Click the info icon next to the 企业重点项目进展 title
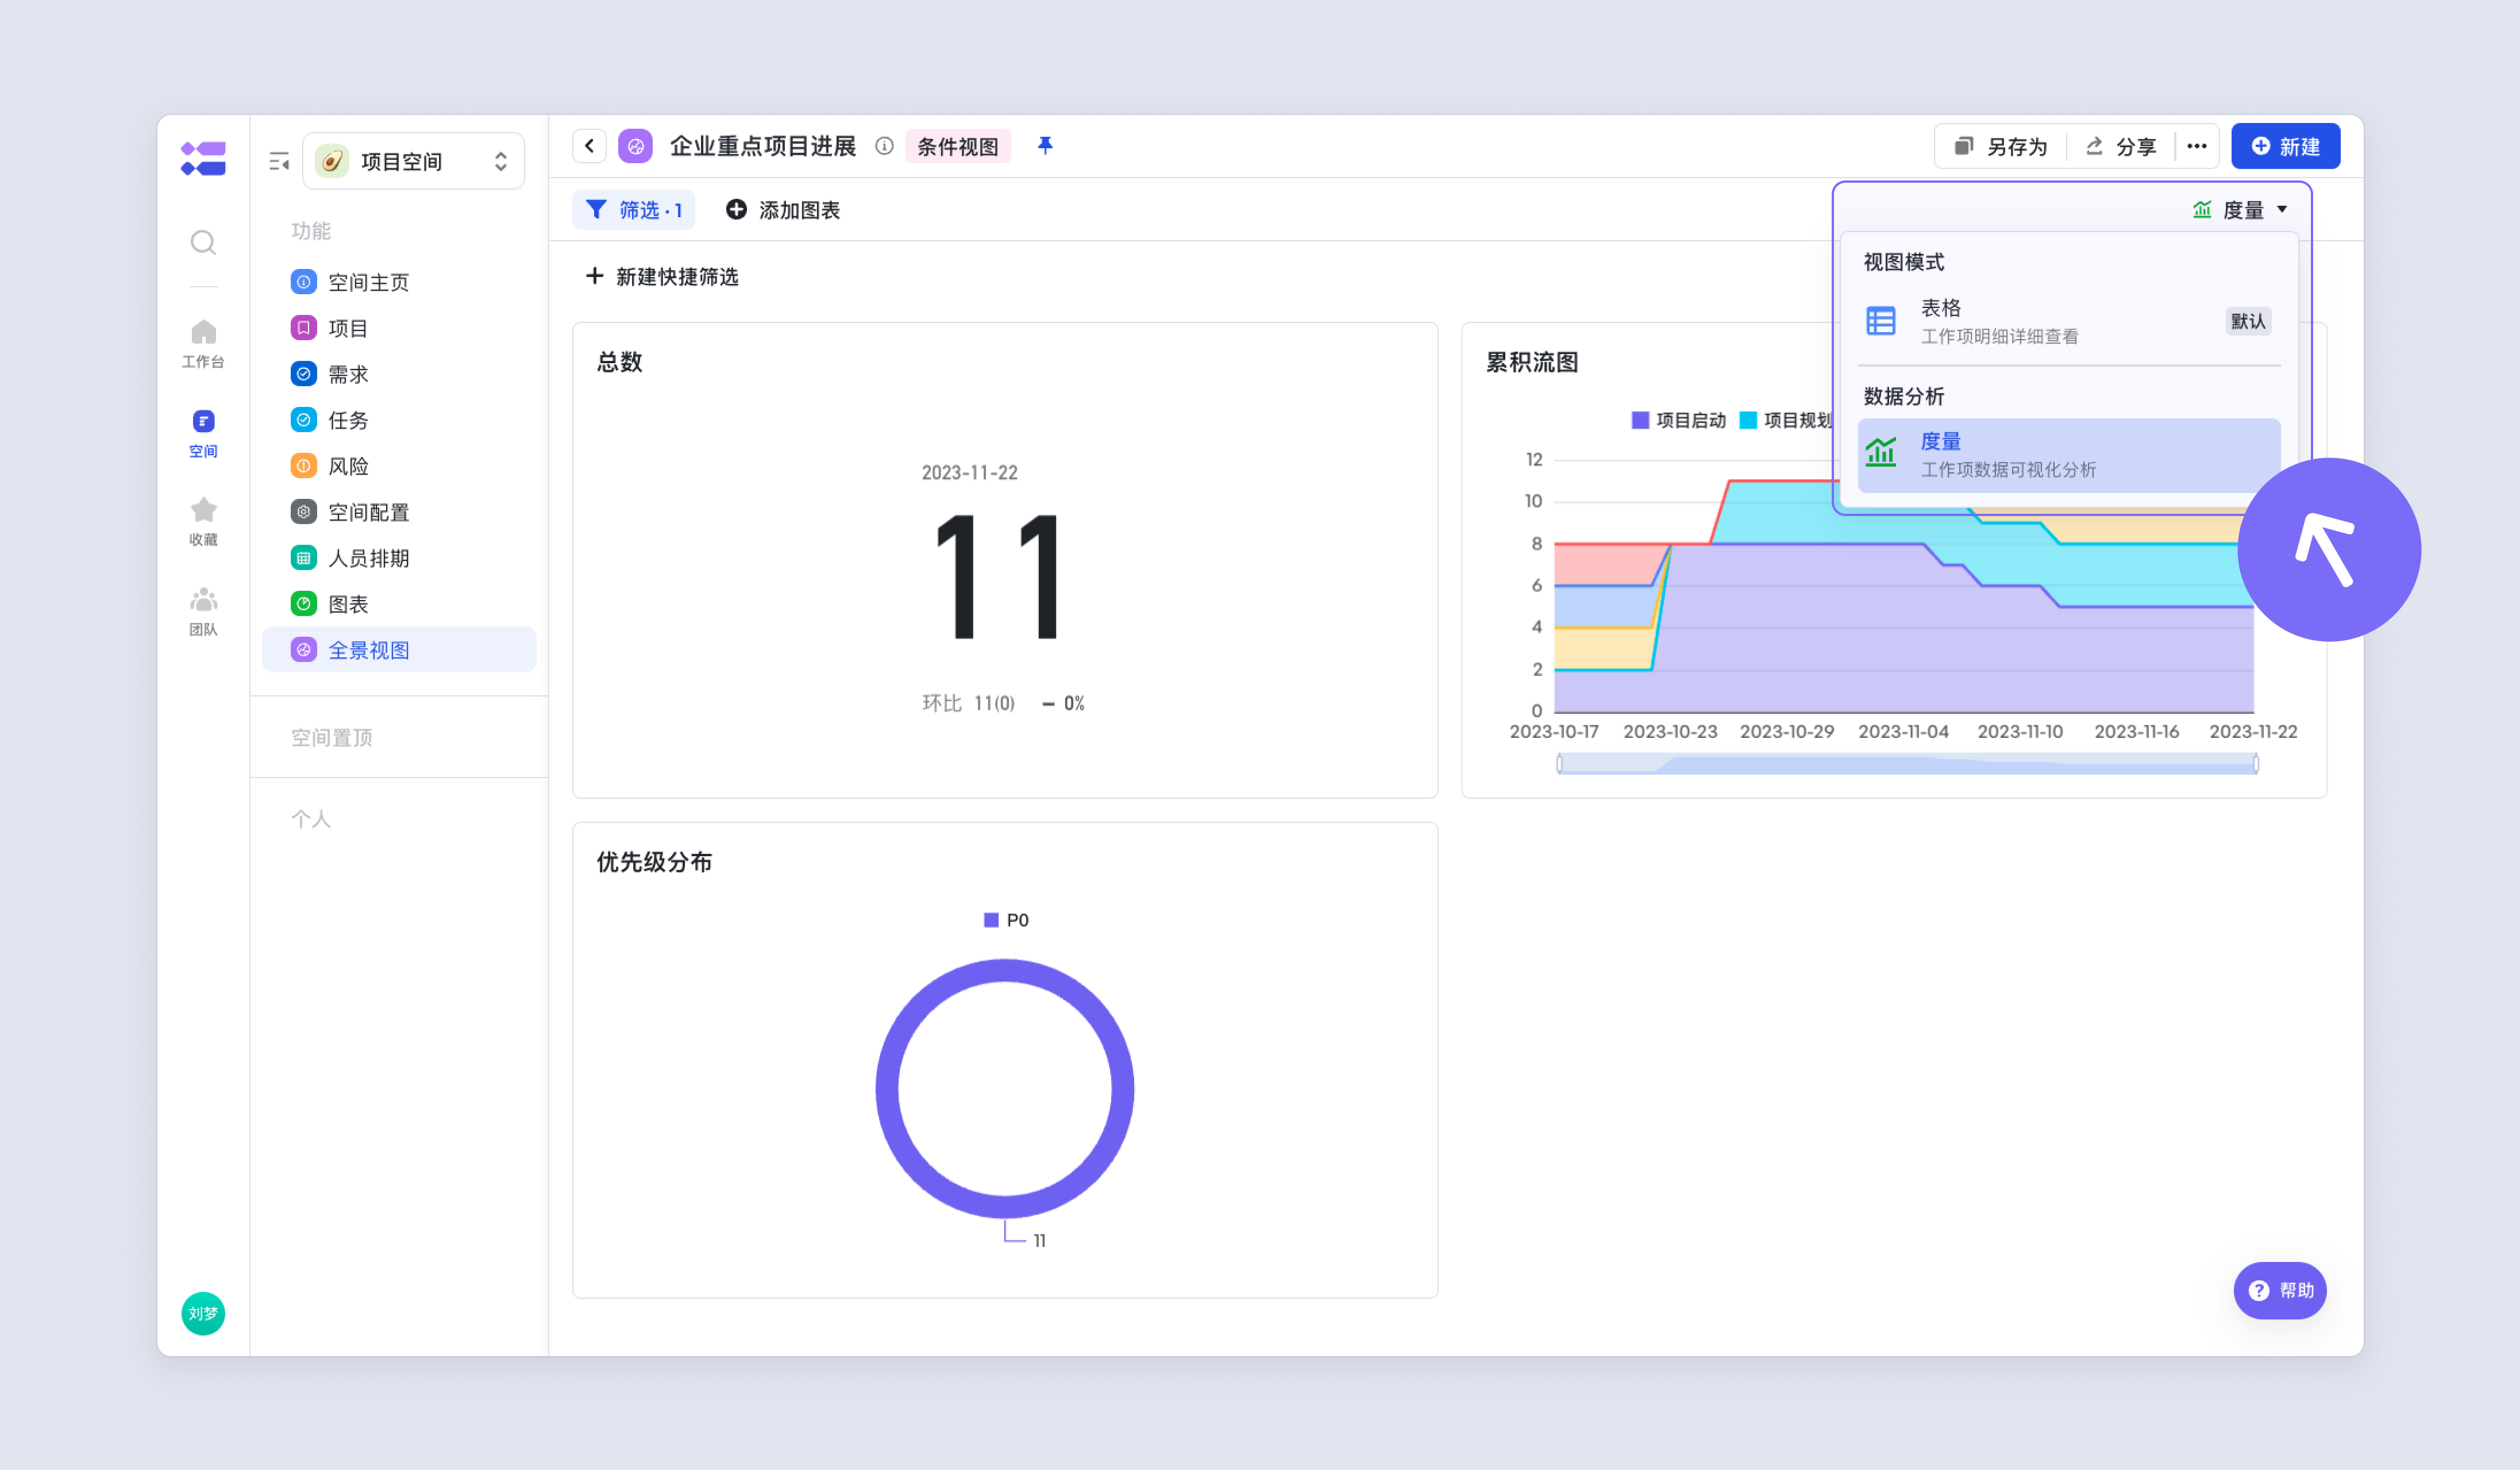 (x=884, y=146)
